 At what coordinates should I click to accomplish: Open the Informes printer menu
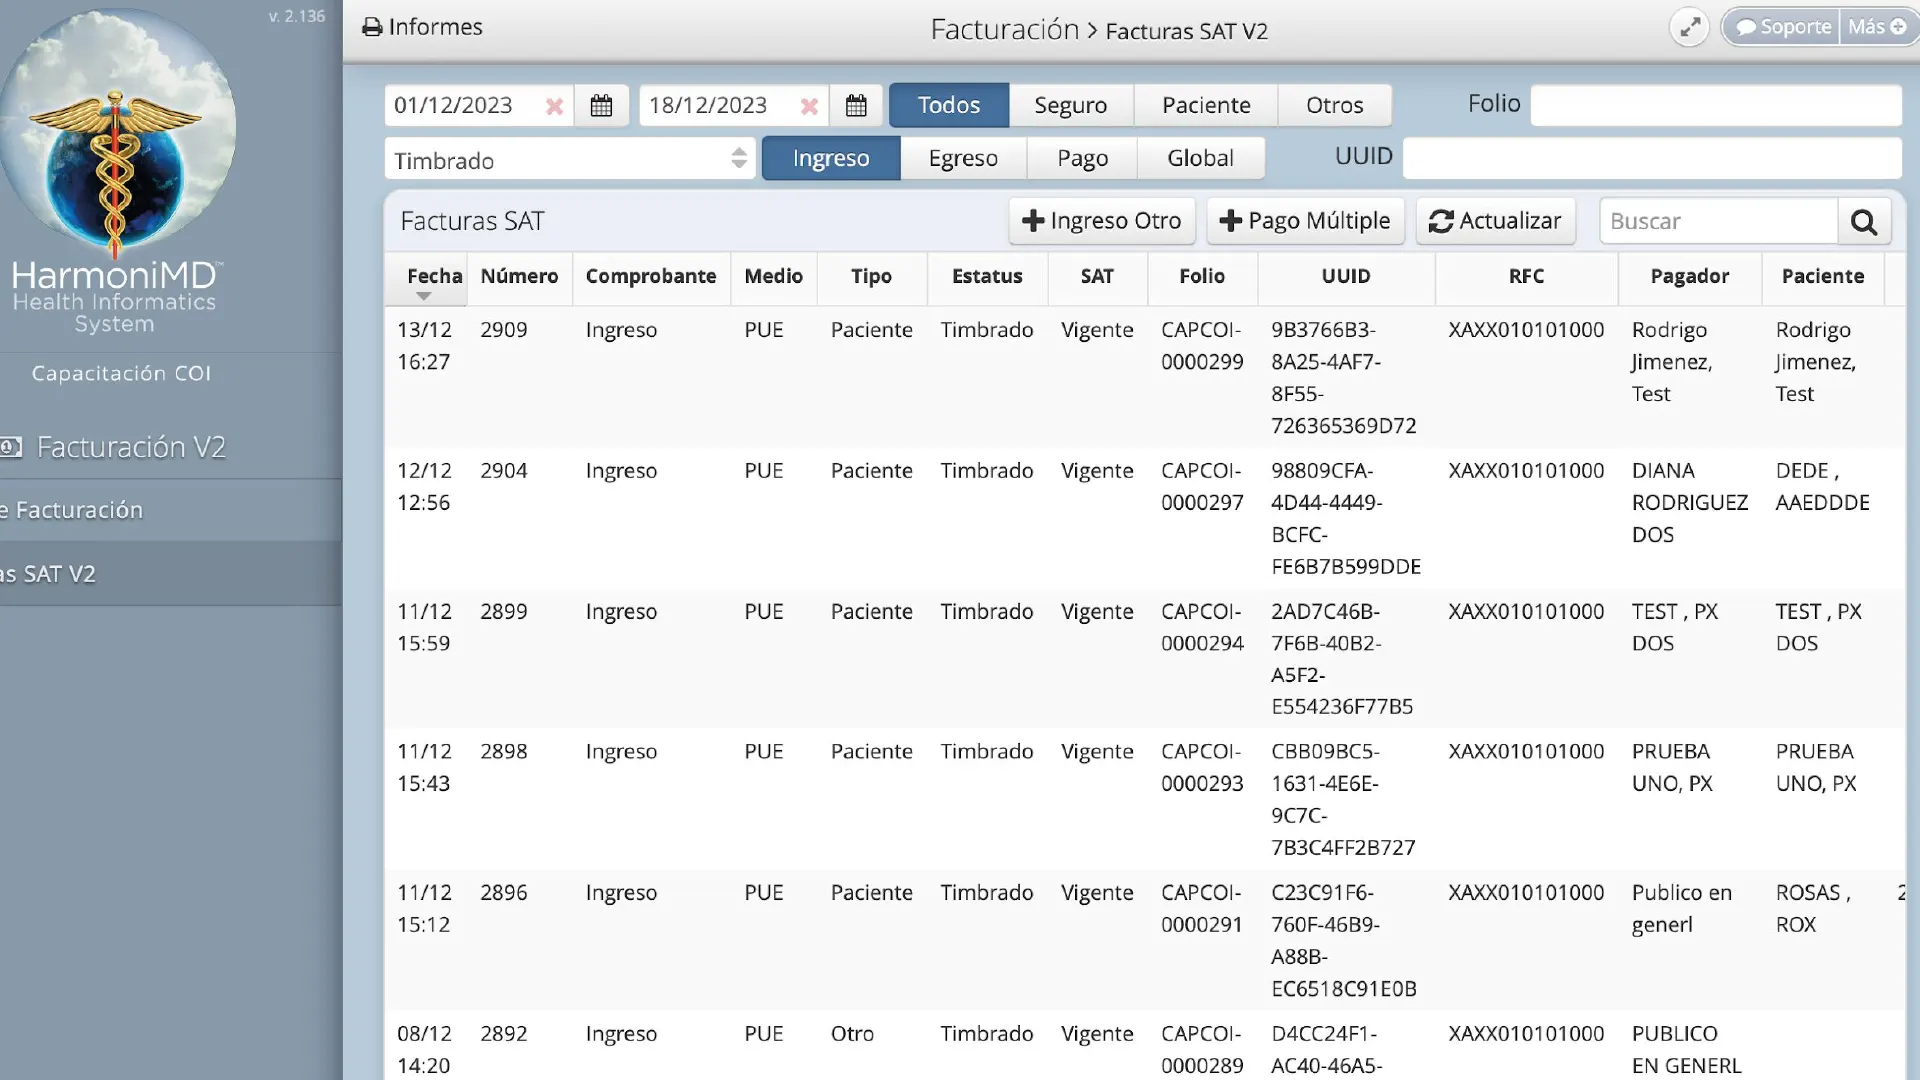click(422, 27)
